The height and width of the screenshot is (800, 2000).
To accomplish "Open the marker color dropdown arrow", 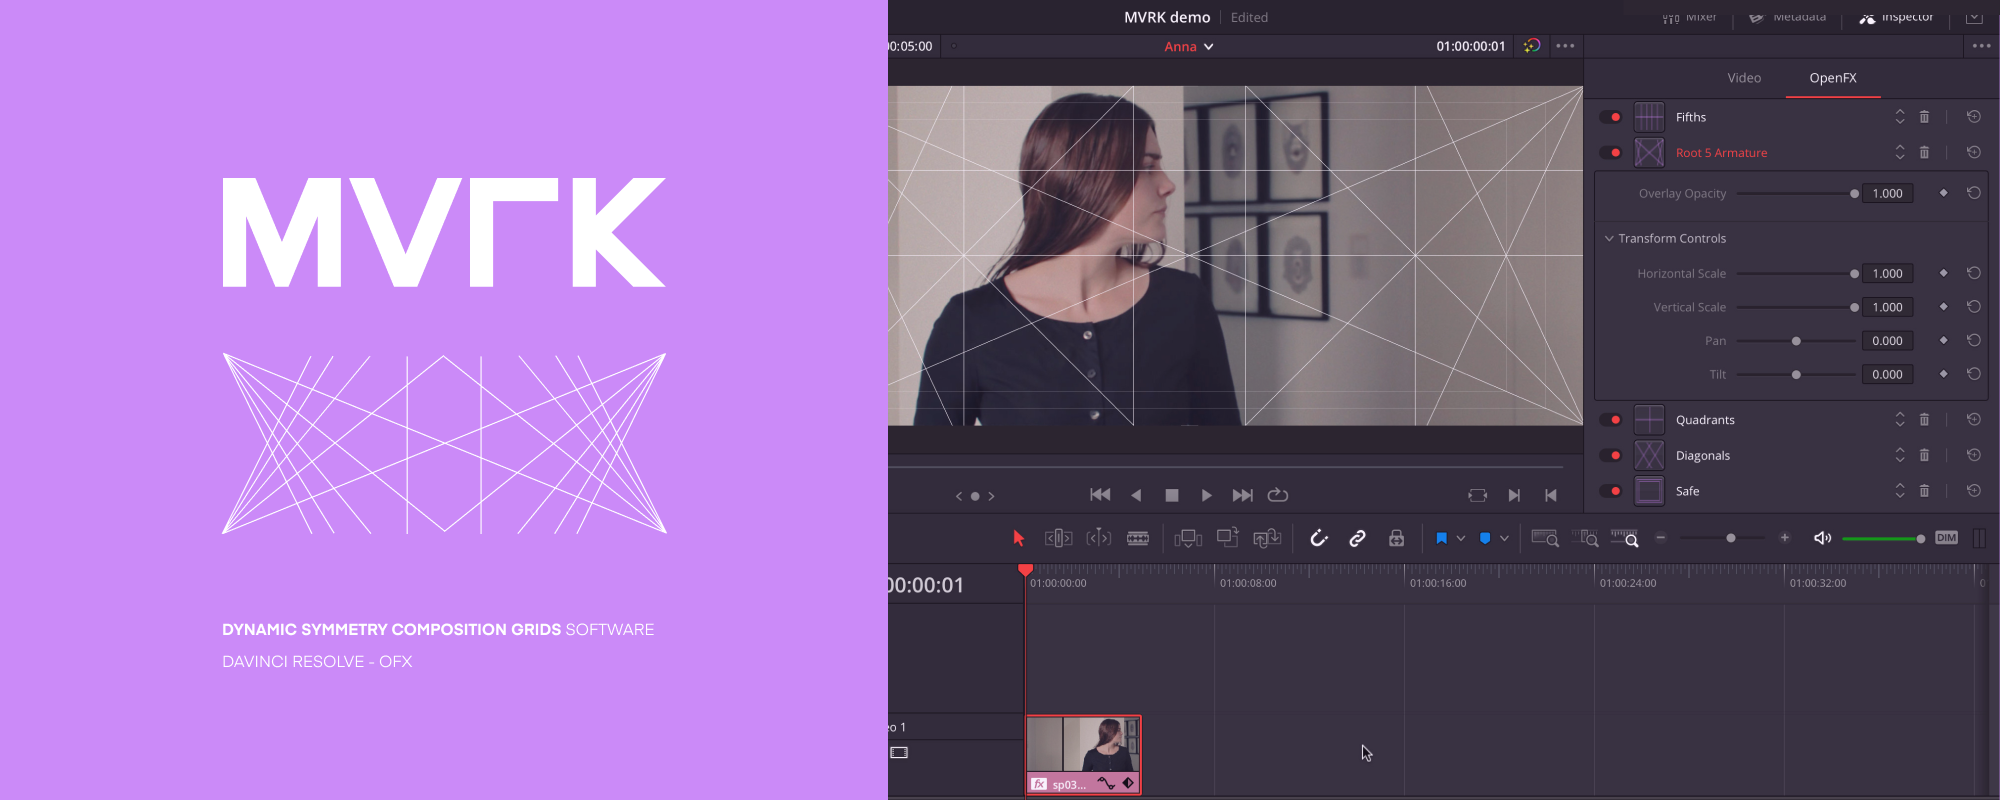I will point(1504,538).
